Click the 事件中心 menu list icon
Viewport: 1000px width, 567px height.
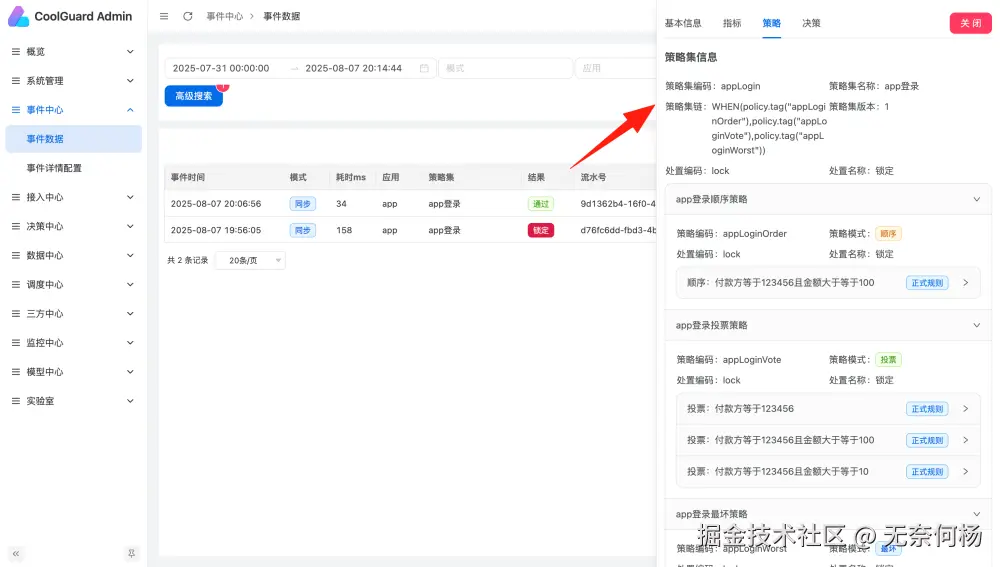(x=16, y=110)
